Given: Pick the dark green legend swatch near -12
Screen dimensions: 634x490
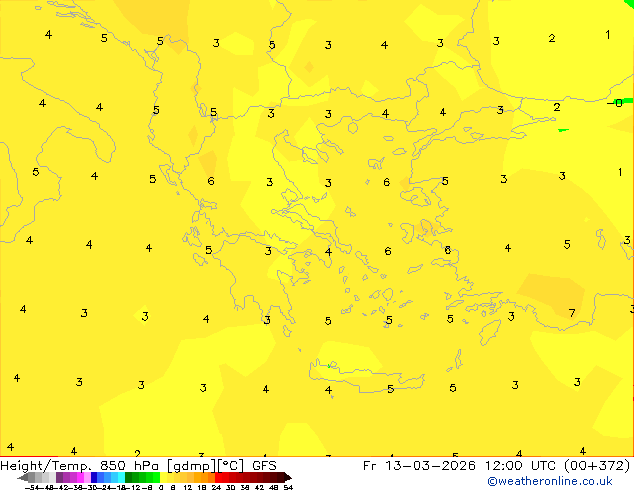Looking at the screenshot, I should (128, 477).
